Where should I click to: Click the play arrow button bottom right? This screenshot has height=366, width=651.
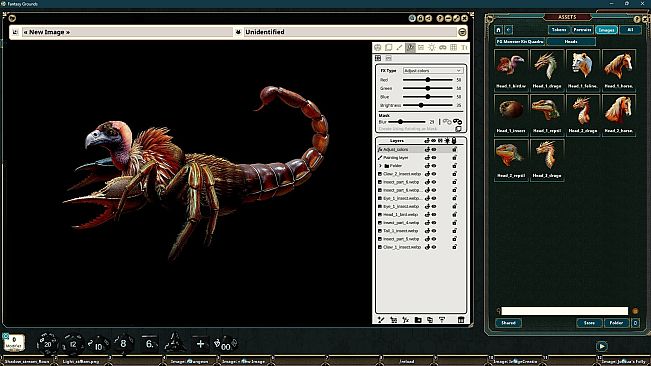point(602,346)
